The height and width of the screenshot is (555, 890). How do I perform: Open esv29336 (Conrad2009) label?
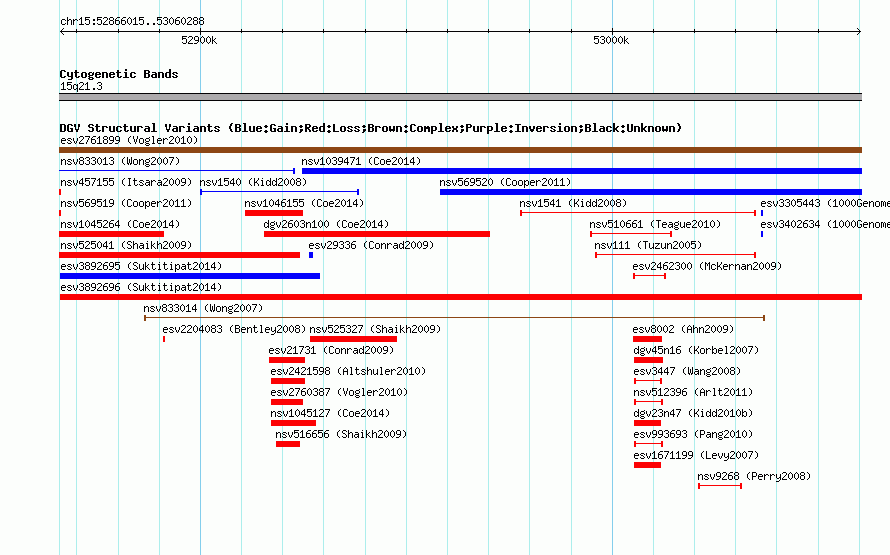371,245
